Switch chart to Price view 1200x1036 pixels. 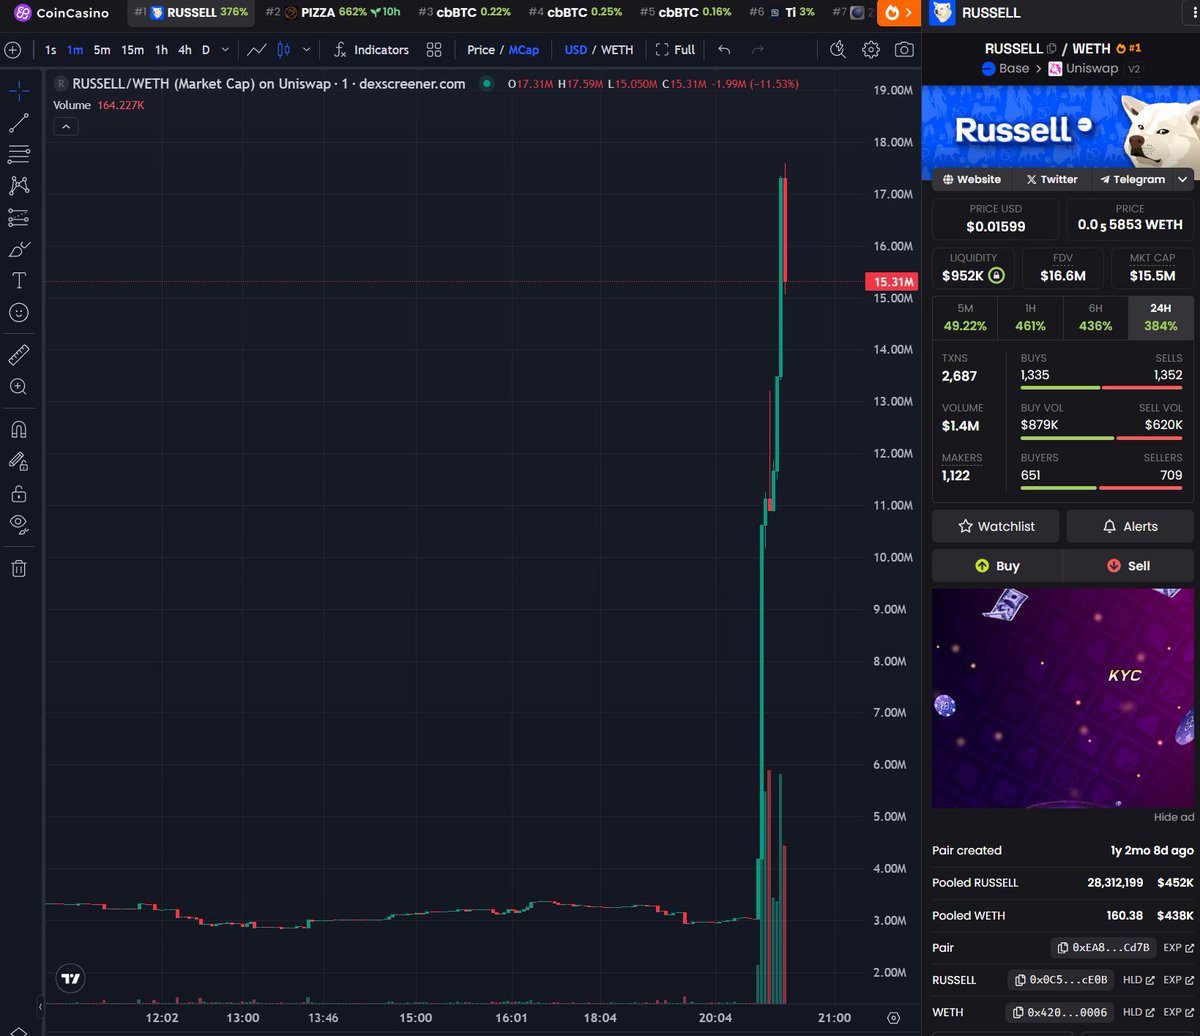click(x=481, y=49)
